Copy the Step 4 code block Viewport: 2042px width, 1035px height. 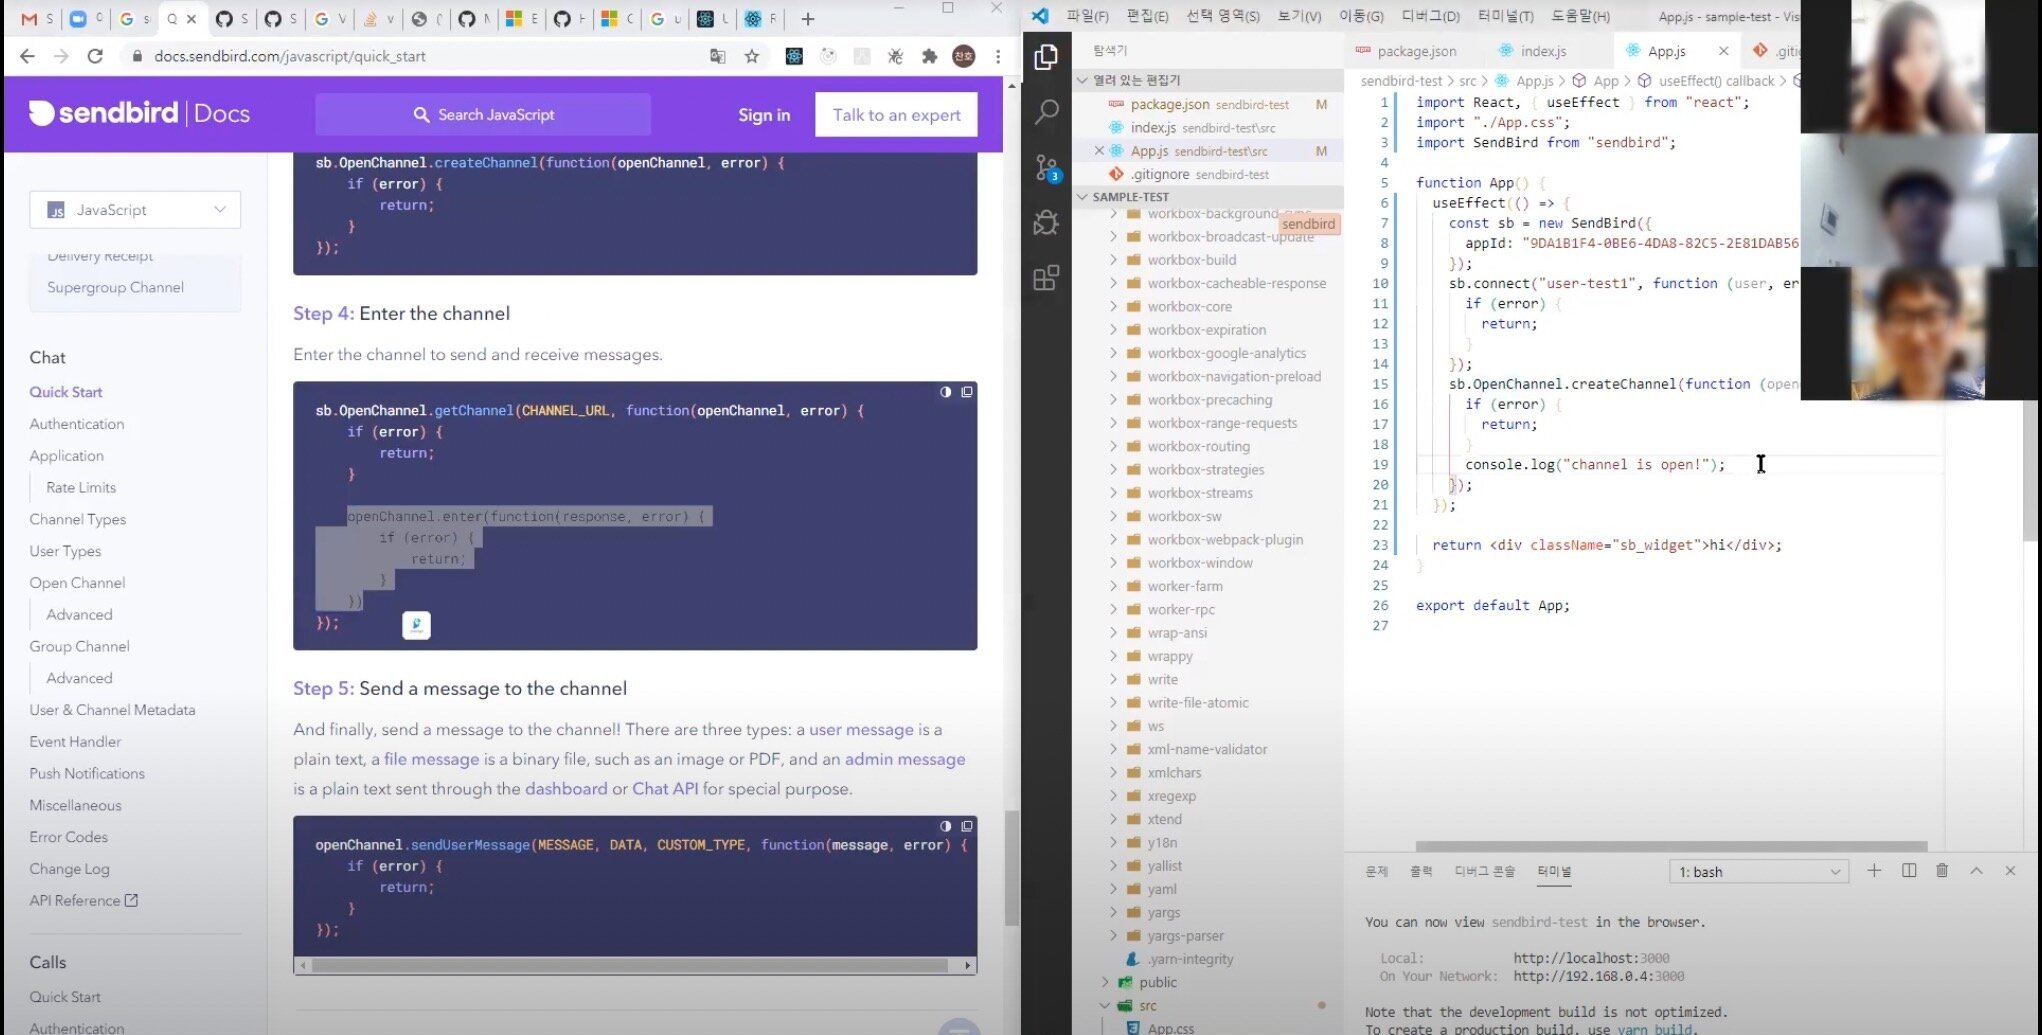(x=967, y=392)
